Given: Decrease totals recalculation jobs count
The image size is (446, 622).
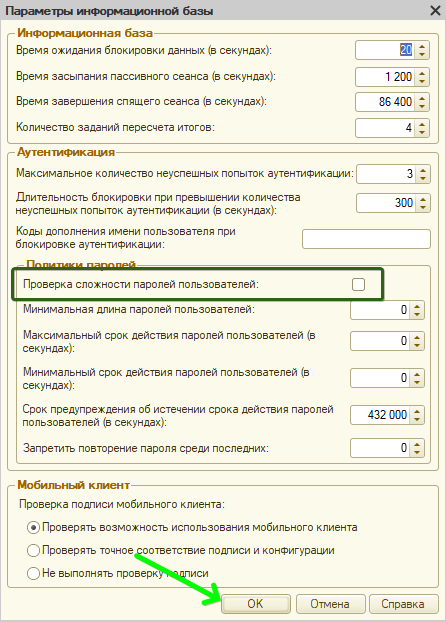Looking at the screenshot, I should (x=422, y=132).
